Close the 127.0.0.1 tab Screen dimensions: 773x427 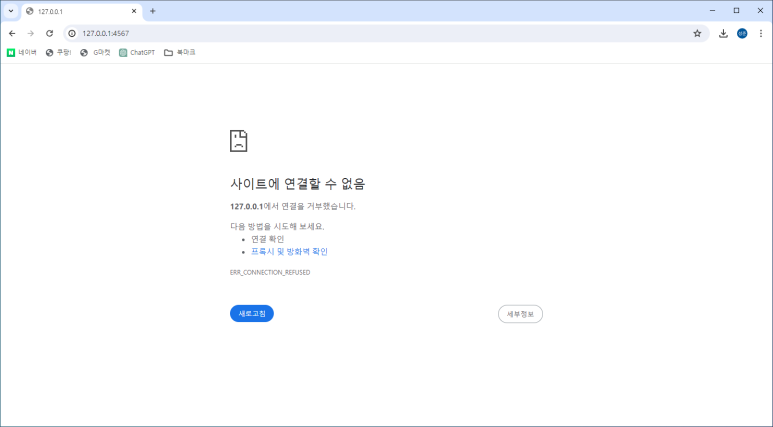pyautogui.click(x=134, y=11)
